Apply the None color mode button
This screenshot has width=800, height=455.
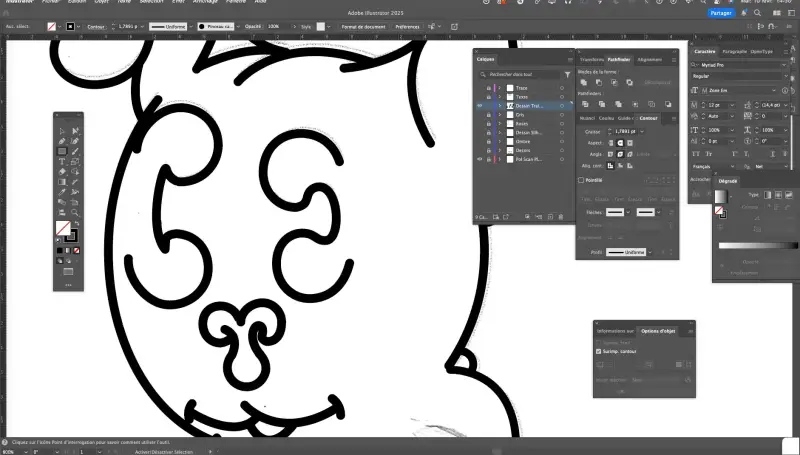point(77,250)
